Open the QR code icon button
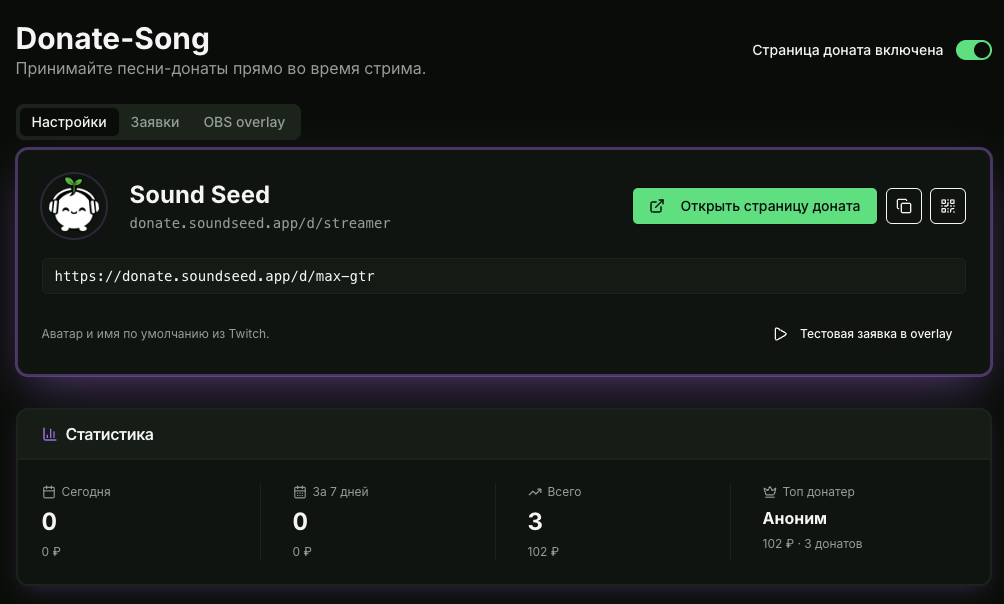 pyautogui.click(x=948, y=206)
